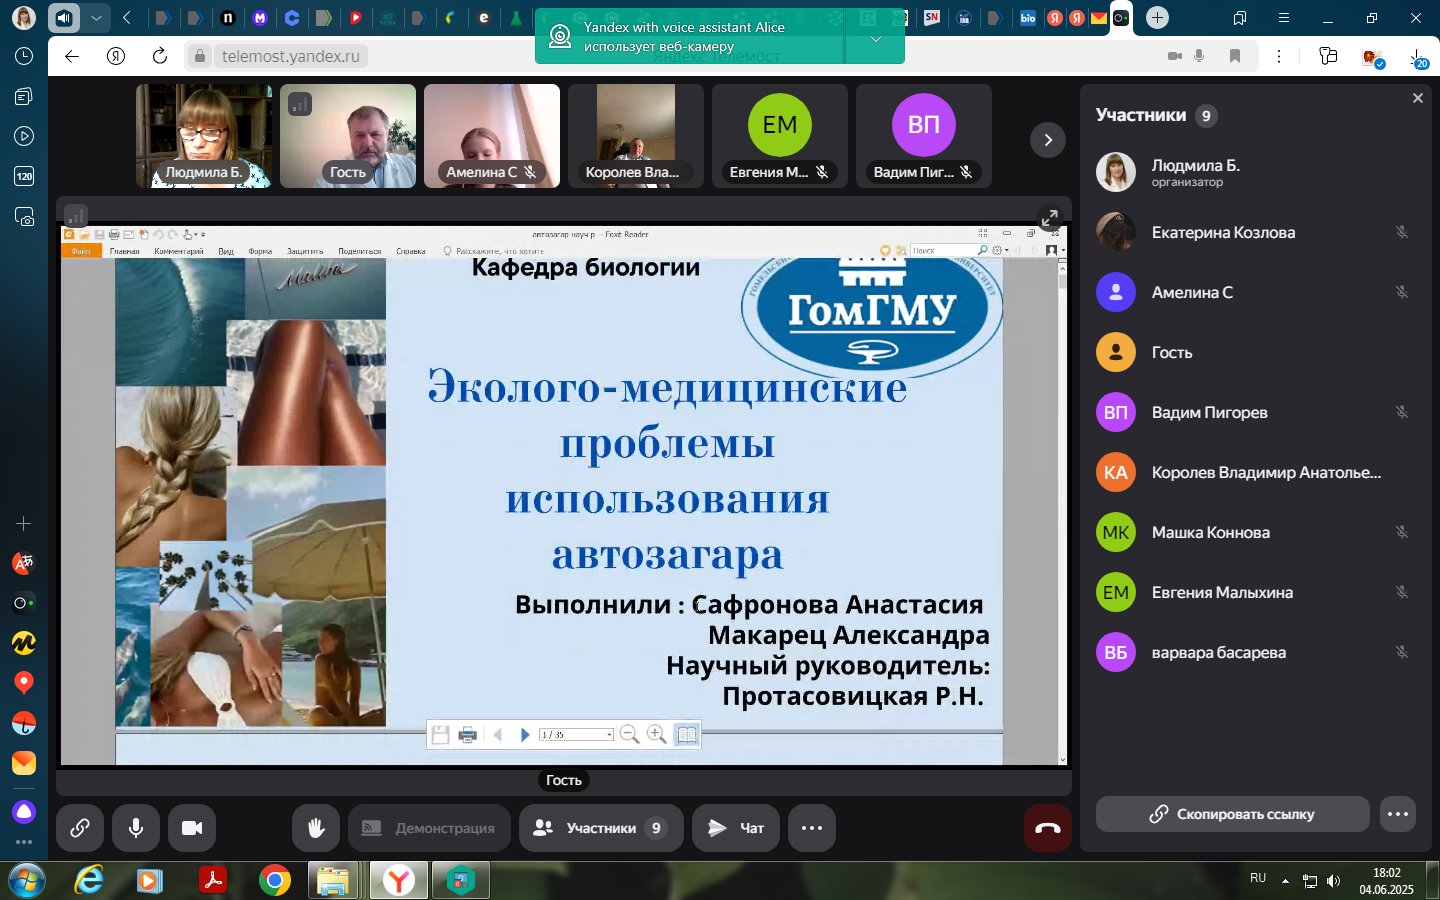The image size is (1440, 900).
Task: Reload the telemost.yandex.ru page
Action: coord(160,56)
